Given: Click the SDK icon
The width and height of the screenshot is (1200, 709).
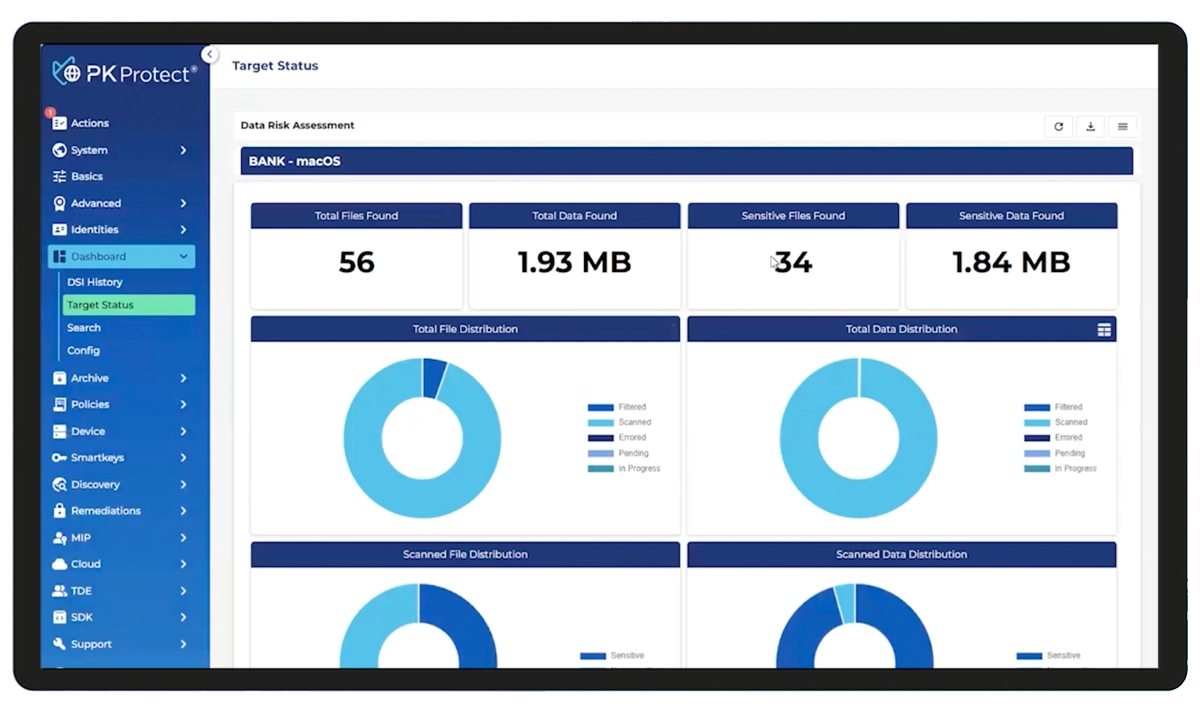Looking at the screenshot, I should click(59, 617).
